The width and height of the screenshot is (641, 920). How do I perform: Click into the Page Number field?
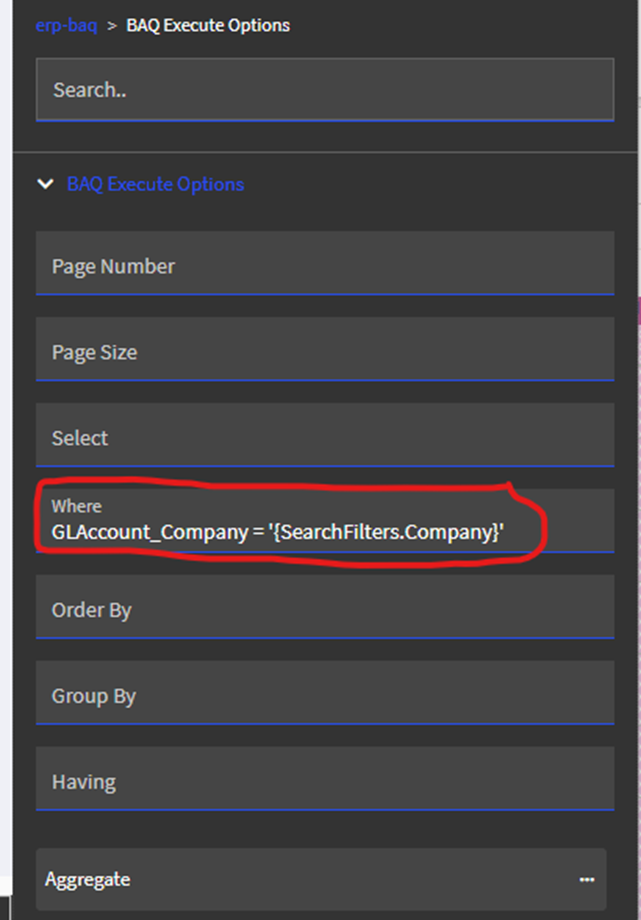pos(324,266)
